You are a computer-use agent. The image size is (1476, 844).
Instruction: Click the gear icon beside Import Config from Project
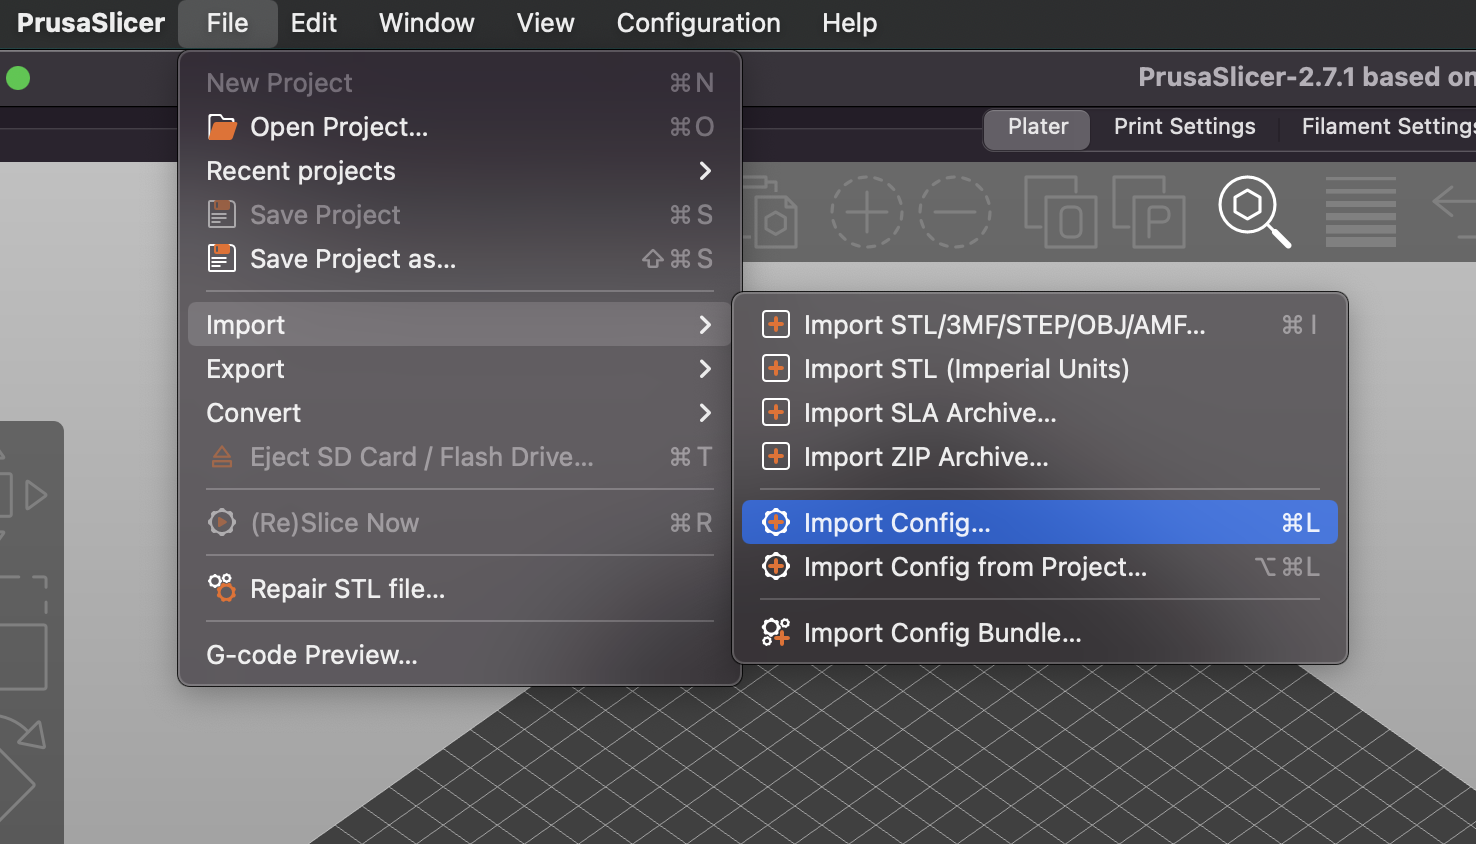click(776, 566)
